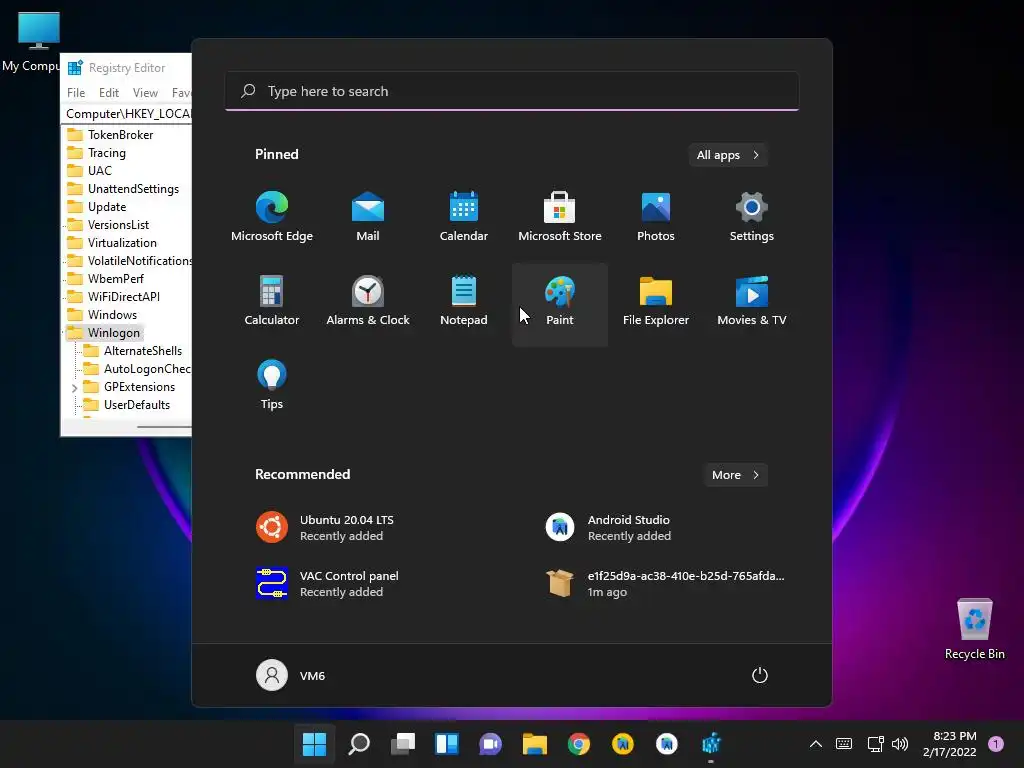The width and height of the screenshot is (1024, 768).
Task: Open taskbar Search
Action: point(359,744)
